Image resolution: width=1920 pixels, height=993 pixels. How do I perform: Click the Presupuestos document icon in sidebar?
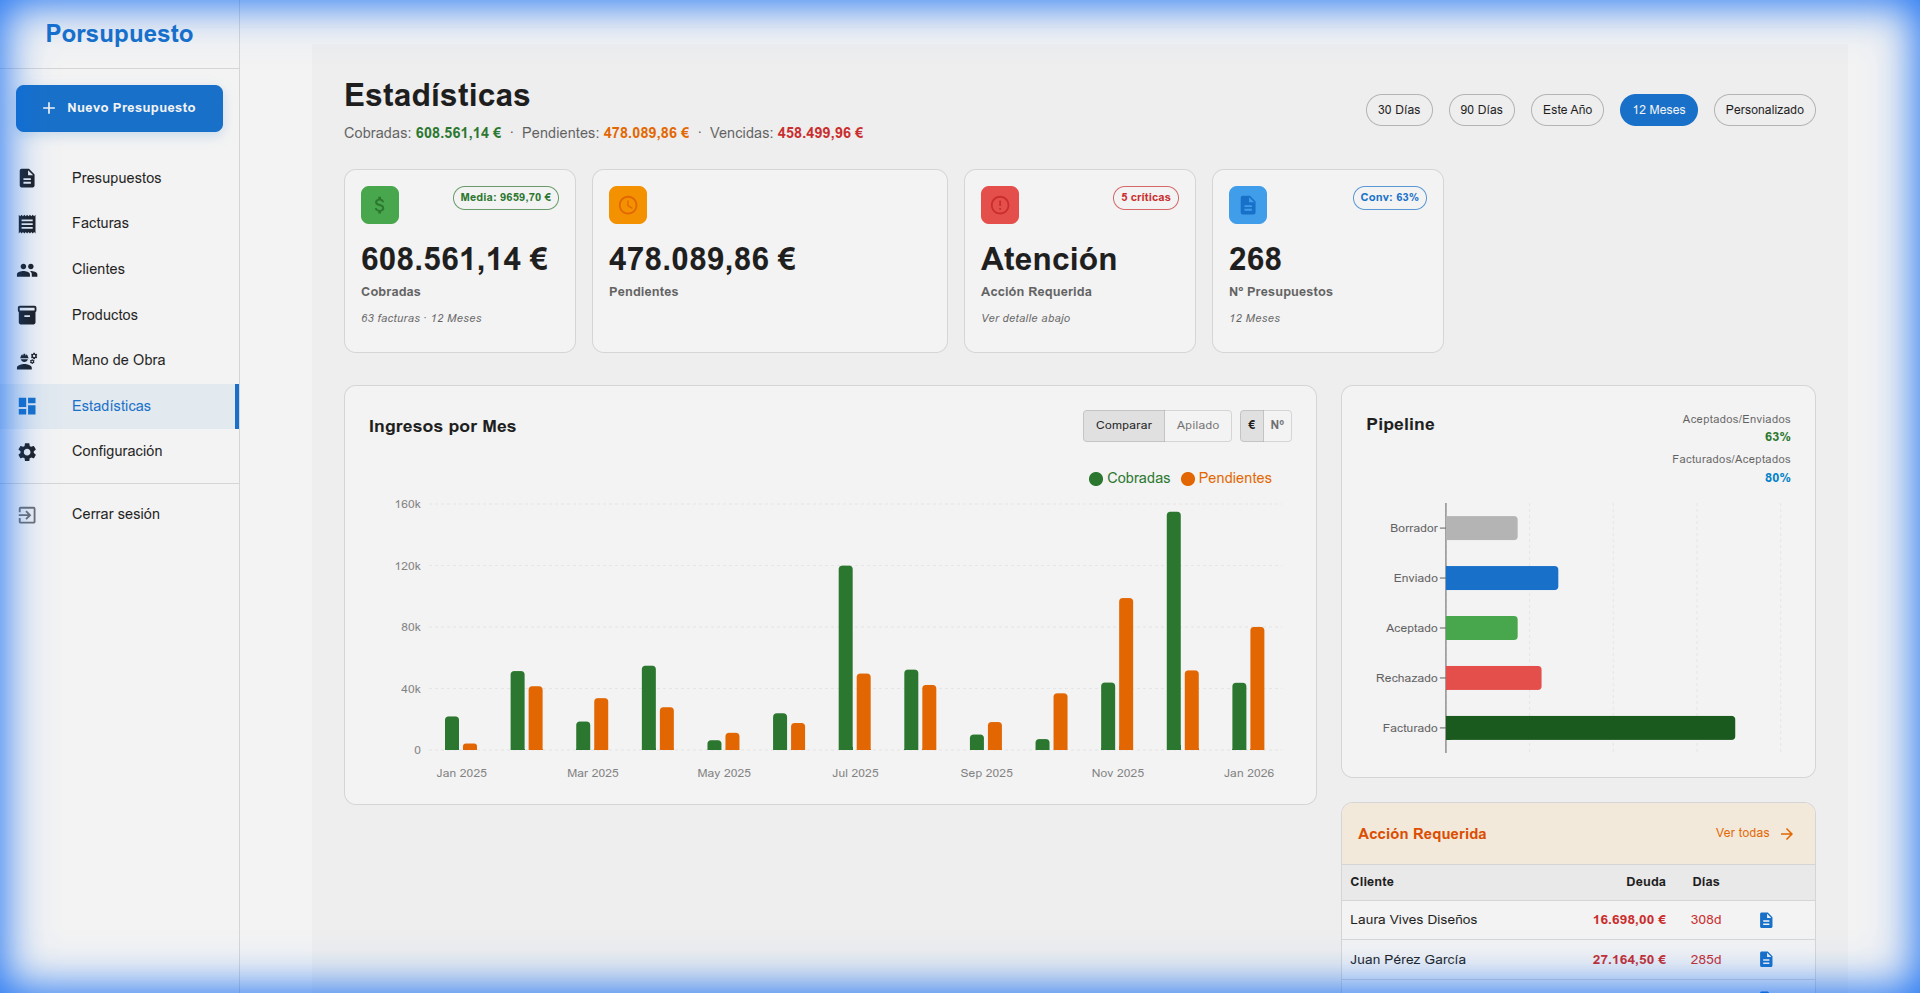[27, 178]
